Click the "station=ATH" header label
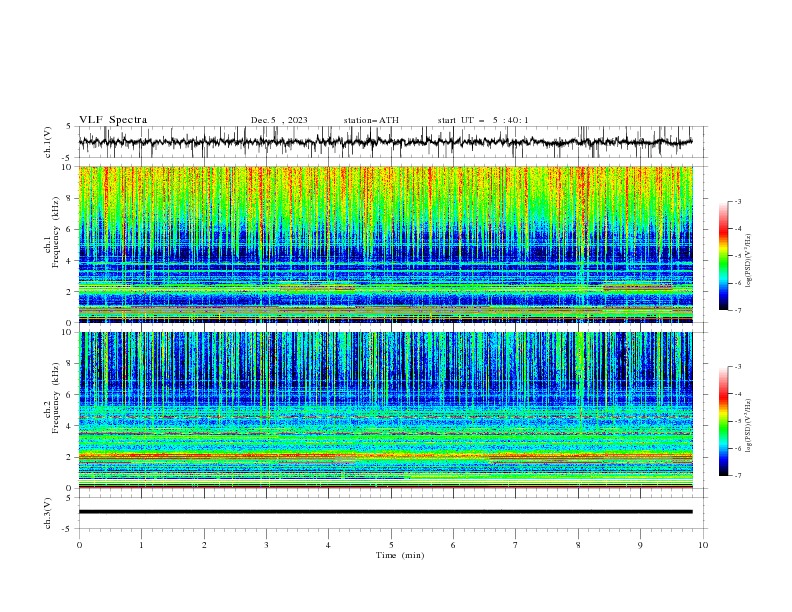 click(371, 120)
